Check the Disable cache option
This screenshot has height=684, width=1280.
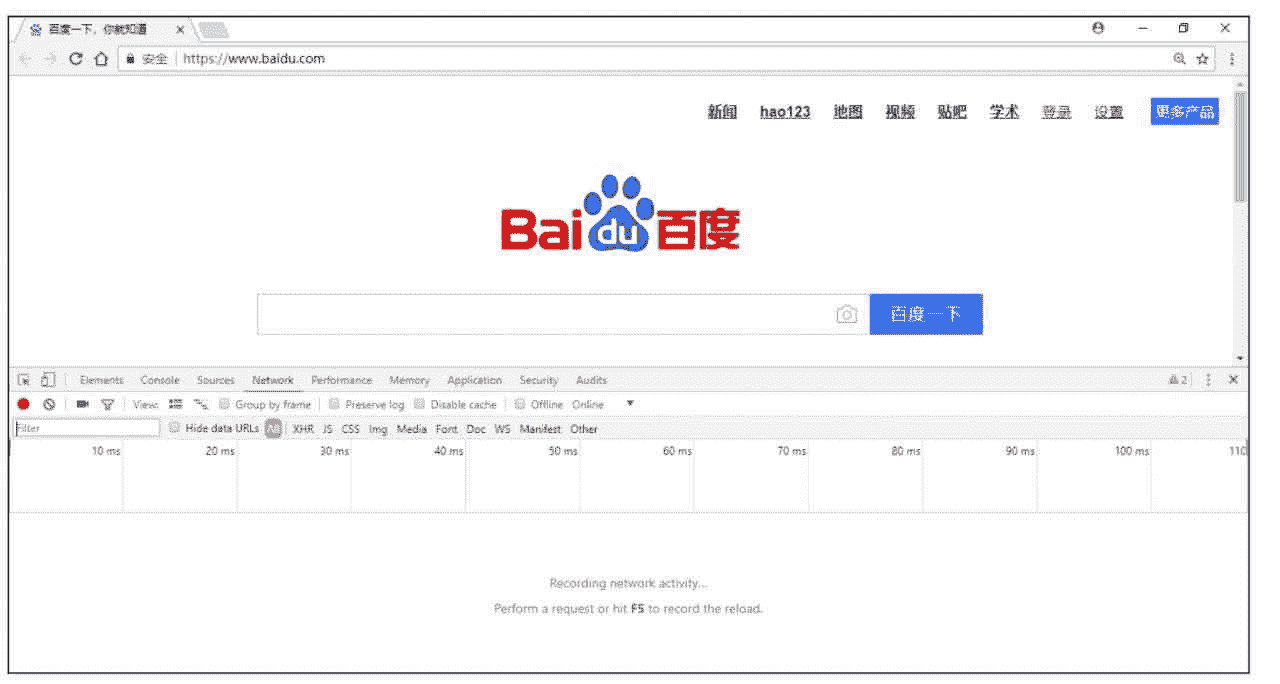point(420,405)
